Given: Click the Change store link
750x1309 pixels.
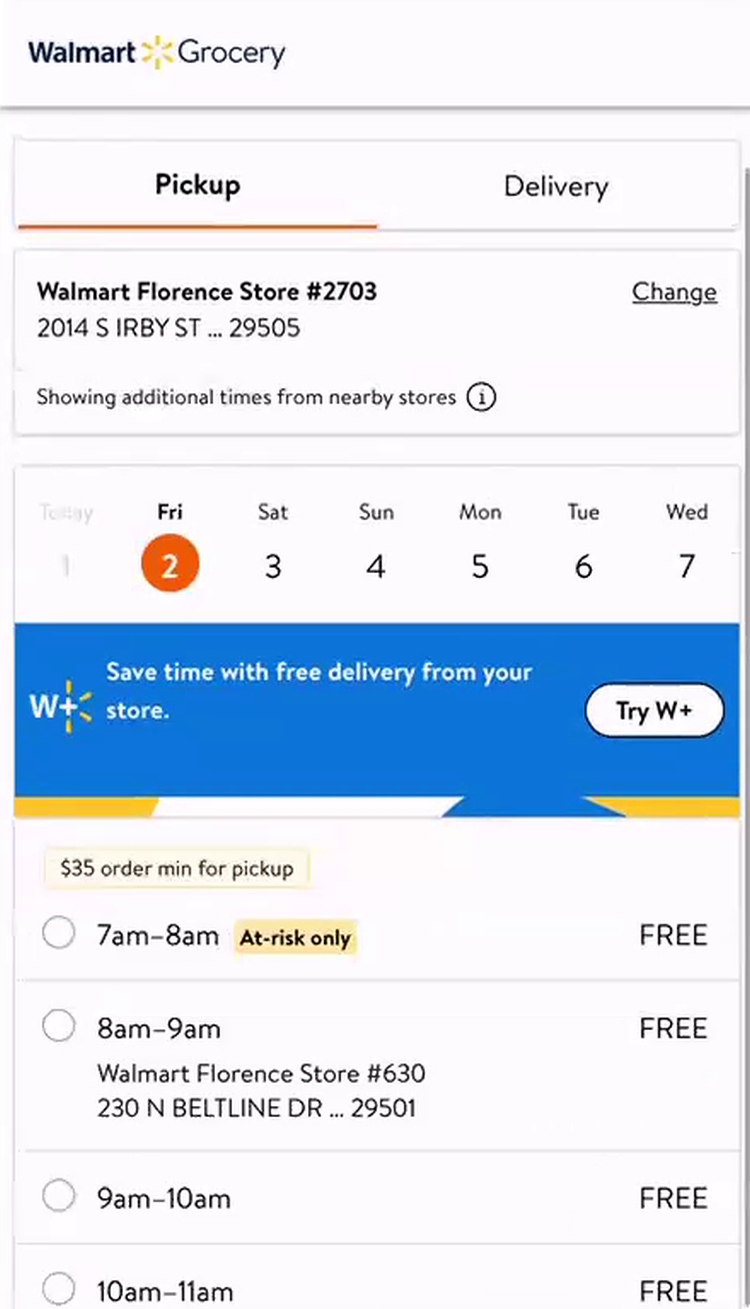Looking at the screenshot, I should pyautogui.click(x=674, y=292).
